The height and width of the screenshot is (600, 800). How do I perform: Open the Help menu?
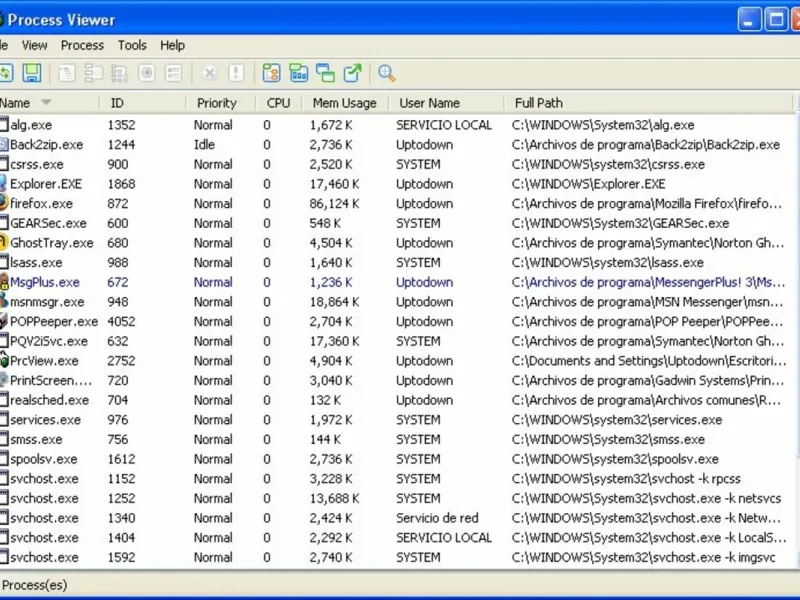click(172, 45)
